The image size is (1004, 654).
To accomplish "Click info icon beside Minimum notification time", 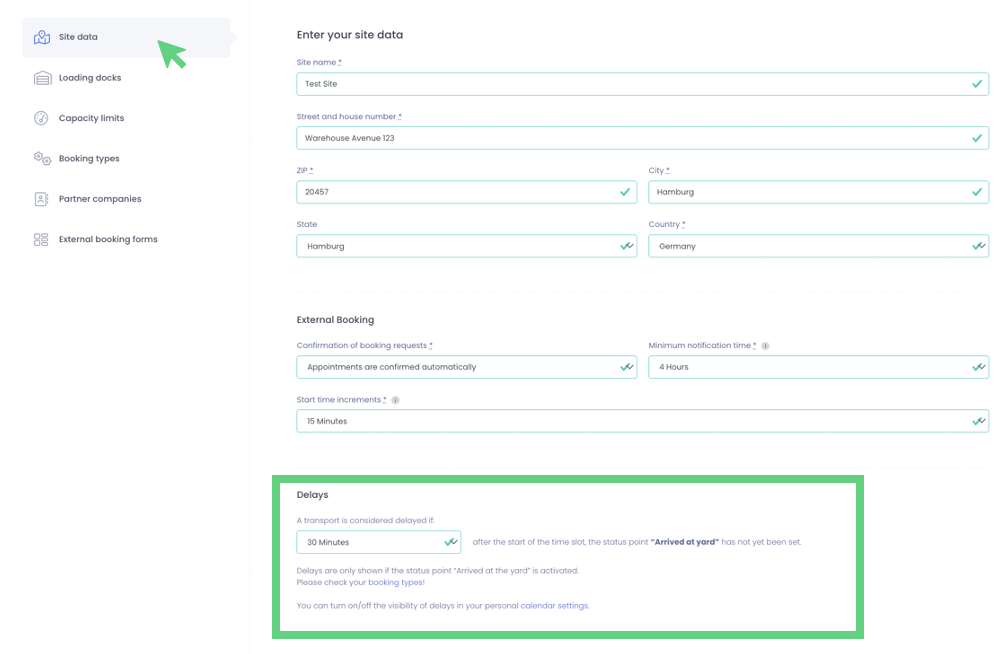I will pyautogui.click(x=765, y=346).
